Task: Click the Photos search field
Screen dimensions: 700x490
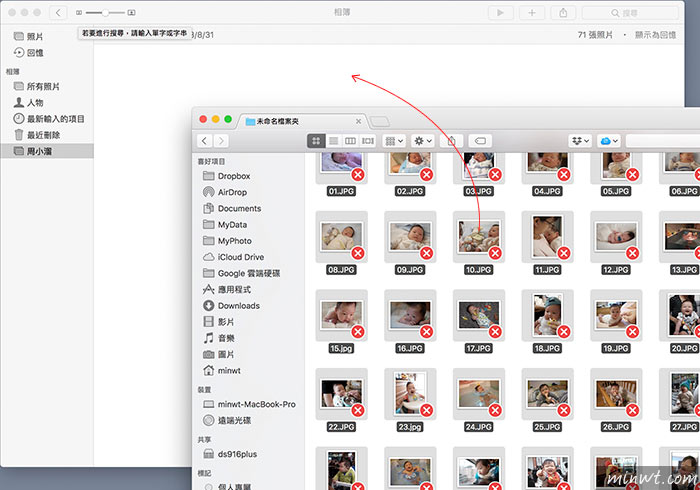Action: (x=629, y=12)
